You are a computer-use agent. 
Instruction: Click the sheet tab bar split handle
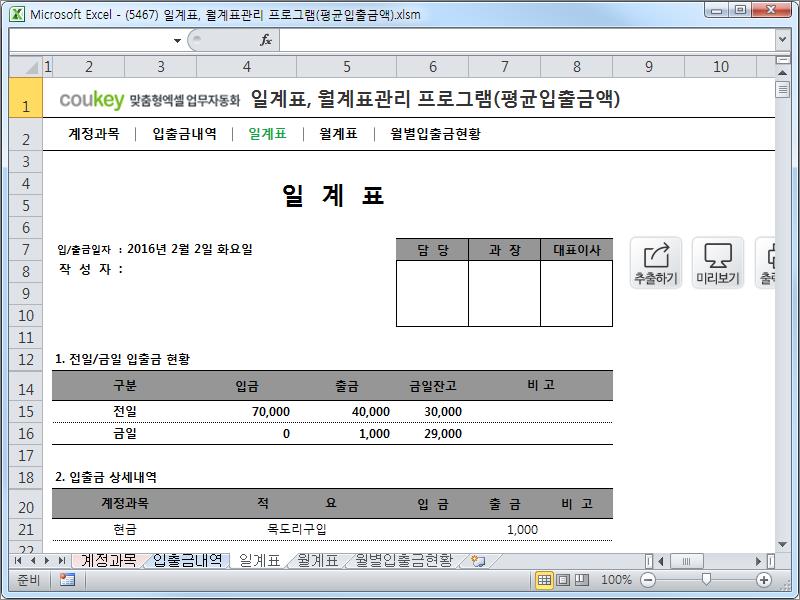(x=649, y=561)
